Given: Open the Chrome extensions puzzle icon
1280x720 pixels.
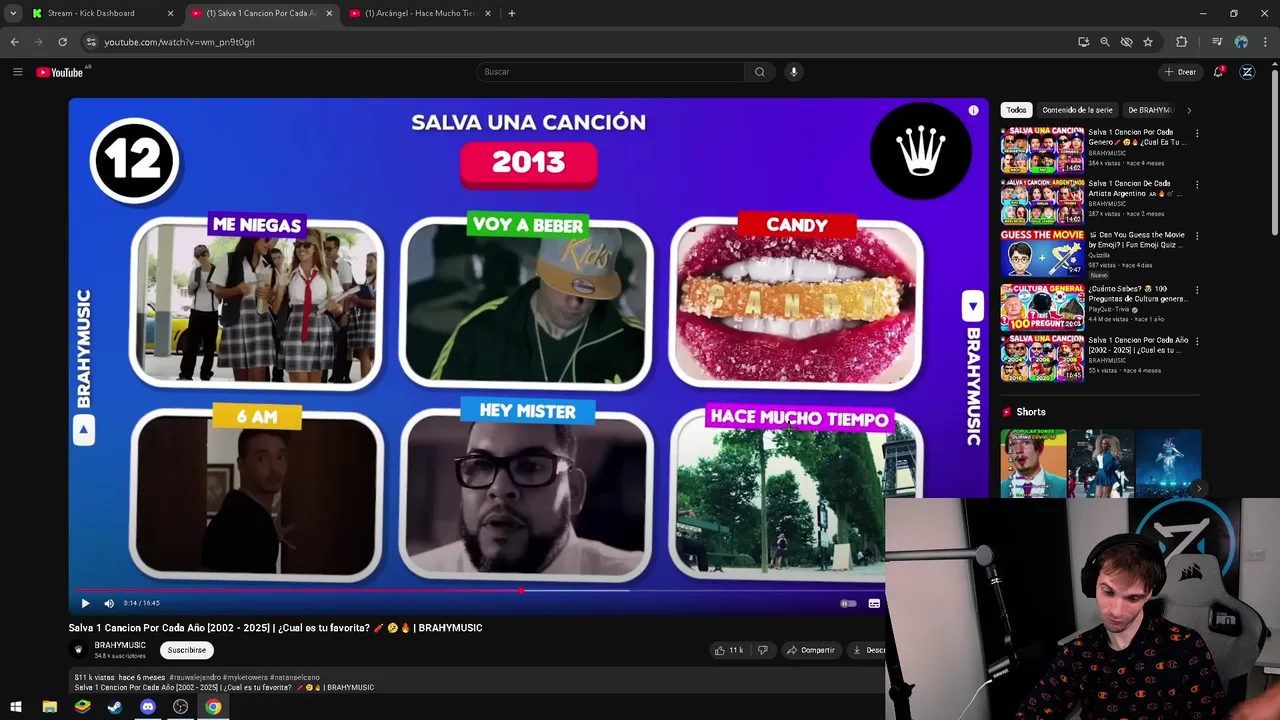Looking at the screenshot, I should 1182,42.
